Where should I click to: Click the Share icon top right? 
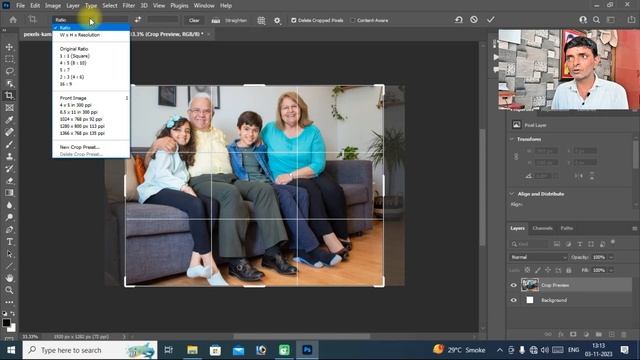(x=631, y=20)
